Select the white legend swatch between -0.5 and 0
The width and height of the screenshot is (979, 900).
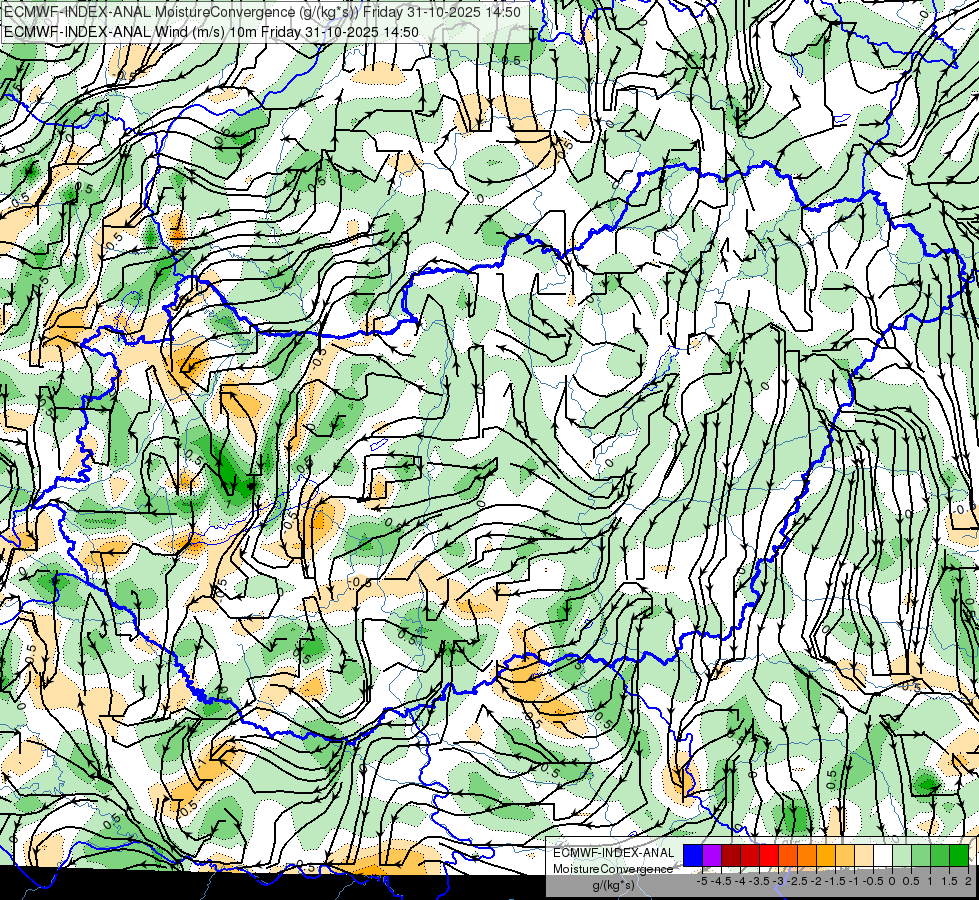tap(883, 856)
